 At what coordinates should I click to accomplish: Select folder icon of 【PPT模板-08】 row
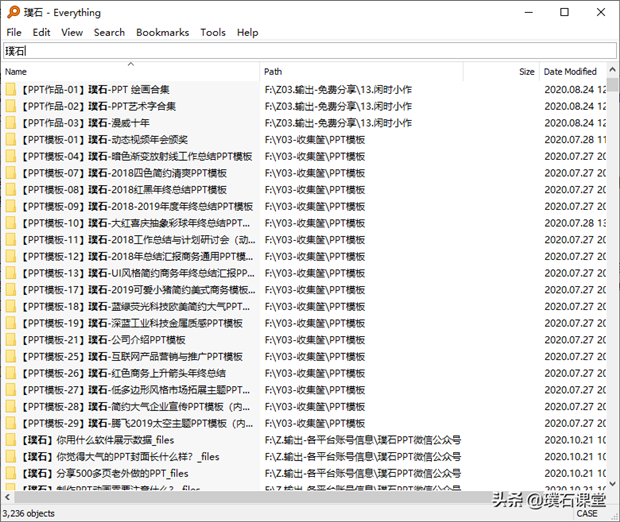tap(11, 190)
